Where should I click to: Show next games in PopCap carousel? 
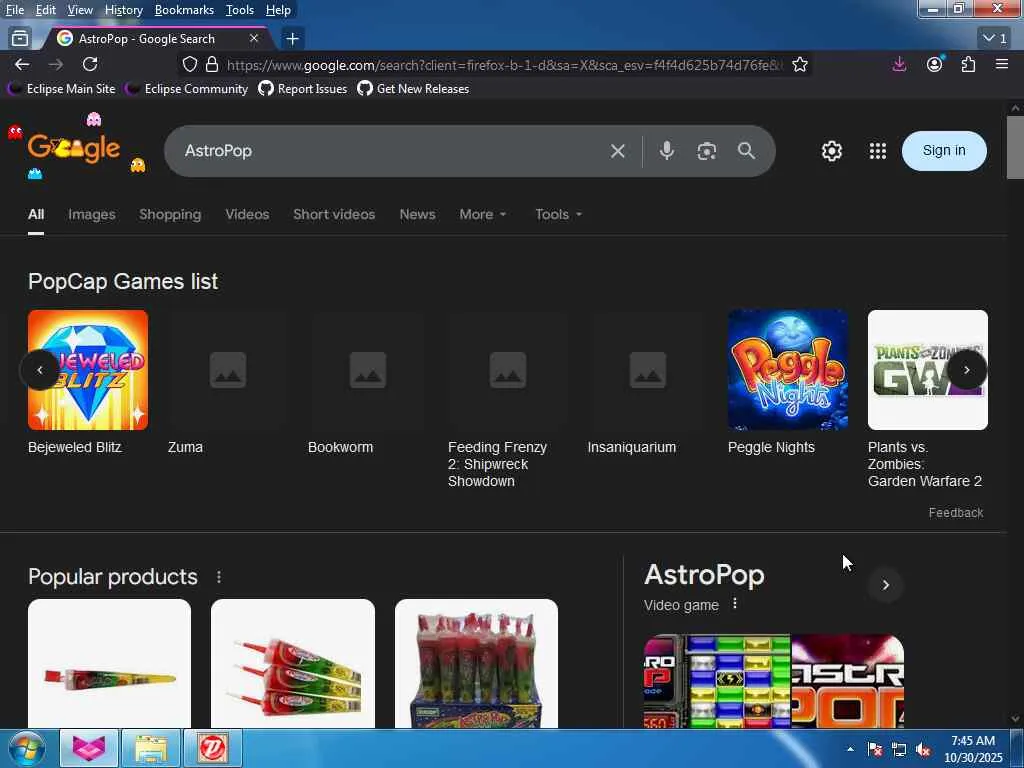pos(967,370)
